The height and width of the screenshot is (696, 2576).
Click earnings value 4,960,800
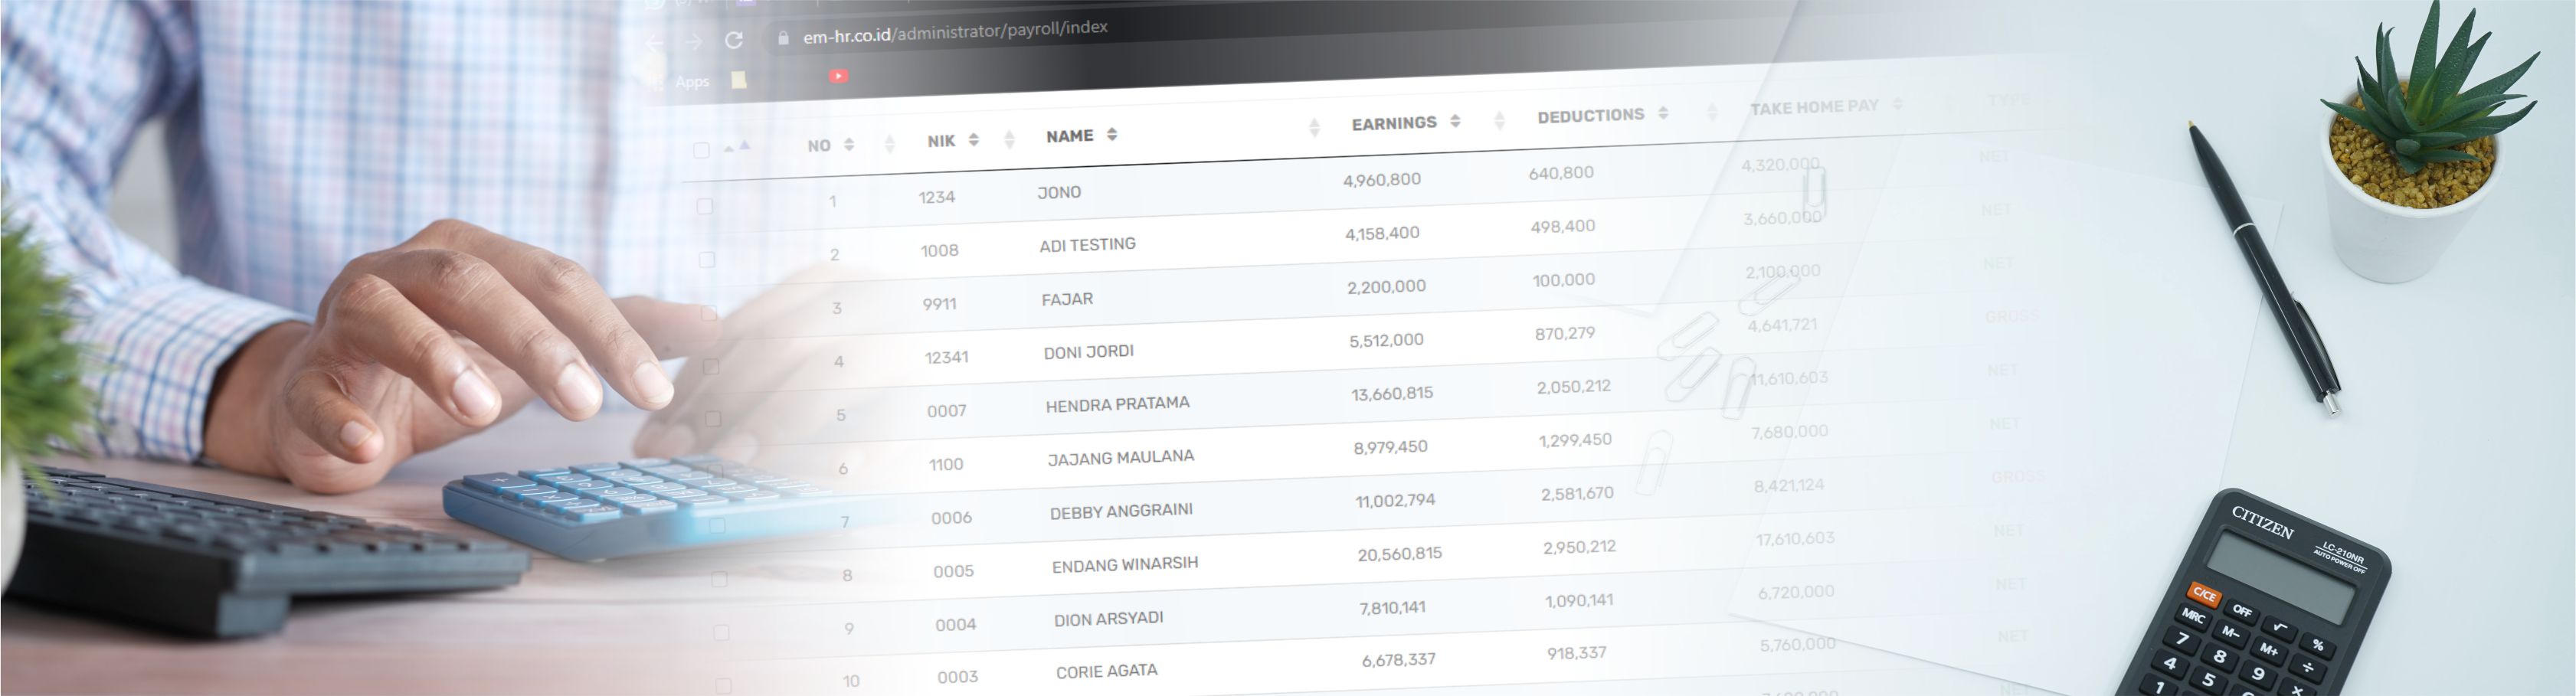[1382, 180]
